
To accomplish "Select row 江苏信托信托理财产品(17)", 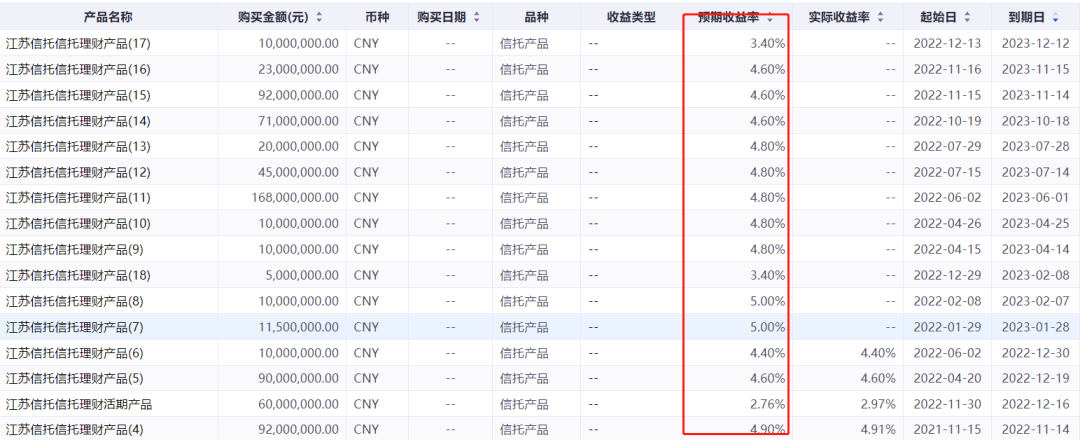I will (540, 43).
